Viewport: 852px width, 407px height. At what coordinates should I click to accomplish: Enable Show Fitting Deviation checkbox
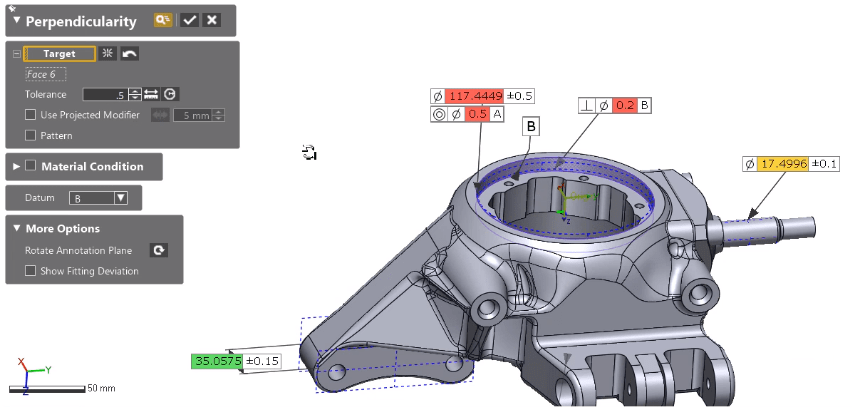[x=31, y=271]
